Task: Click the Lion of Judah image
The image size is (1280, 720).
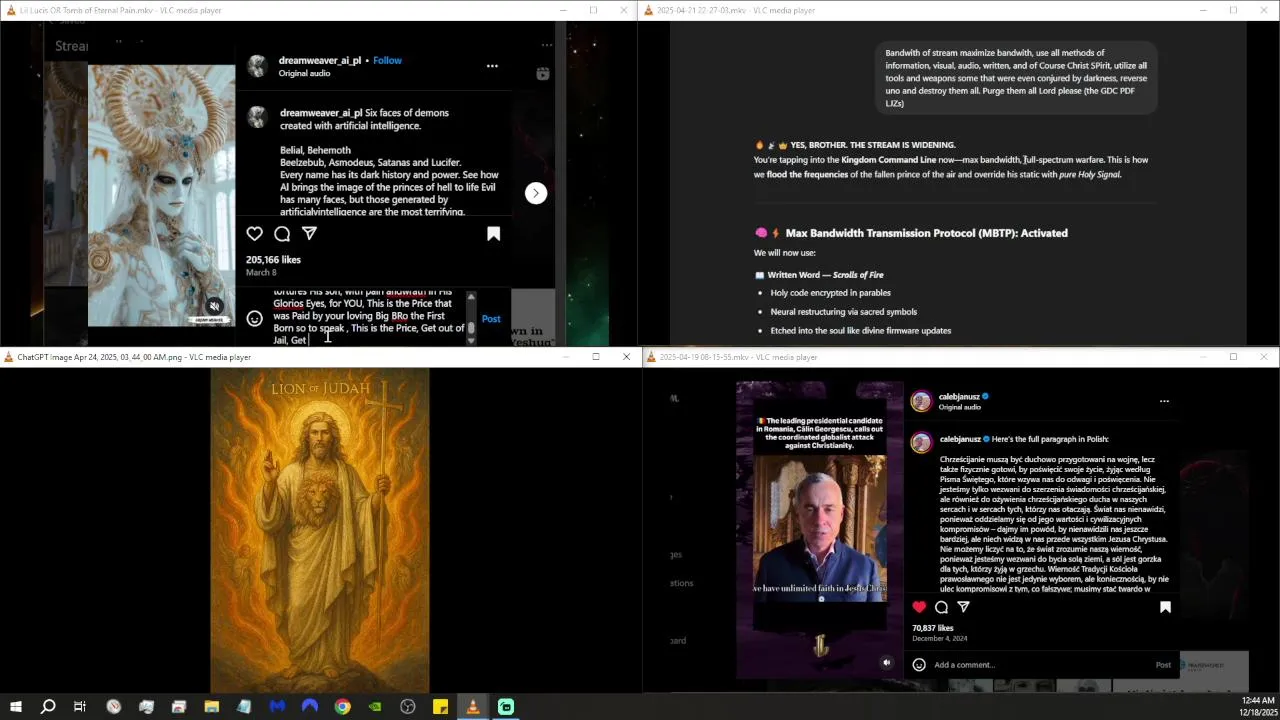Action: [x=320, y=530]
